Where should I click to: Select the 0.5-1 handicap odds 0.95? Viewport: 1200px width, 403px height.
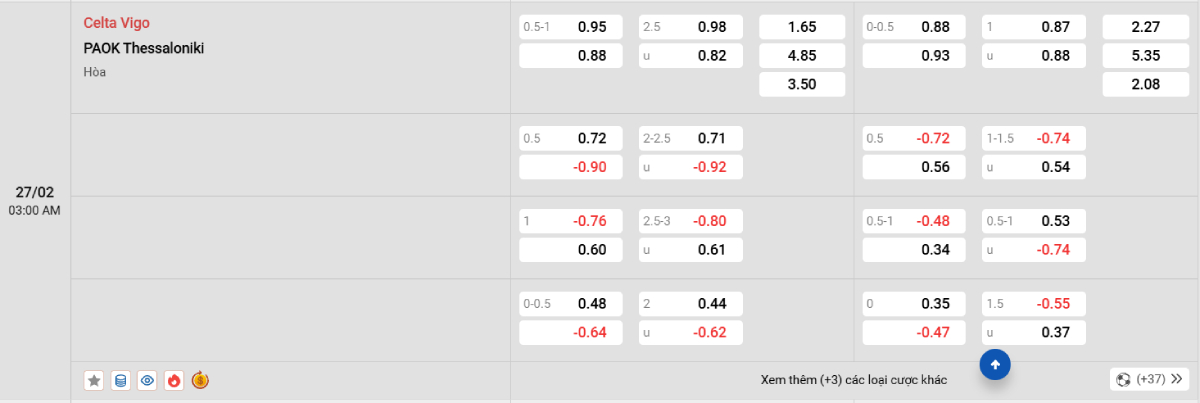click(x=571, y=27)
